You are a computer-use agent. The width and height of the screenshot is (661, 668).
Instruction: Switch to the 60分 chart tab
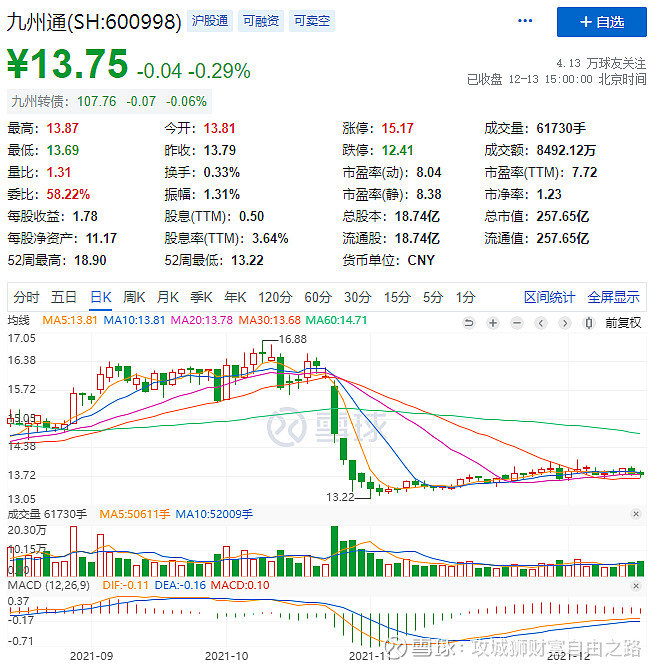(x=318, y=297)
